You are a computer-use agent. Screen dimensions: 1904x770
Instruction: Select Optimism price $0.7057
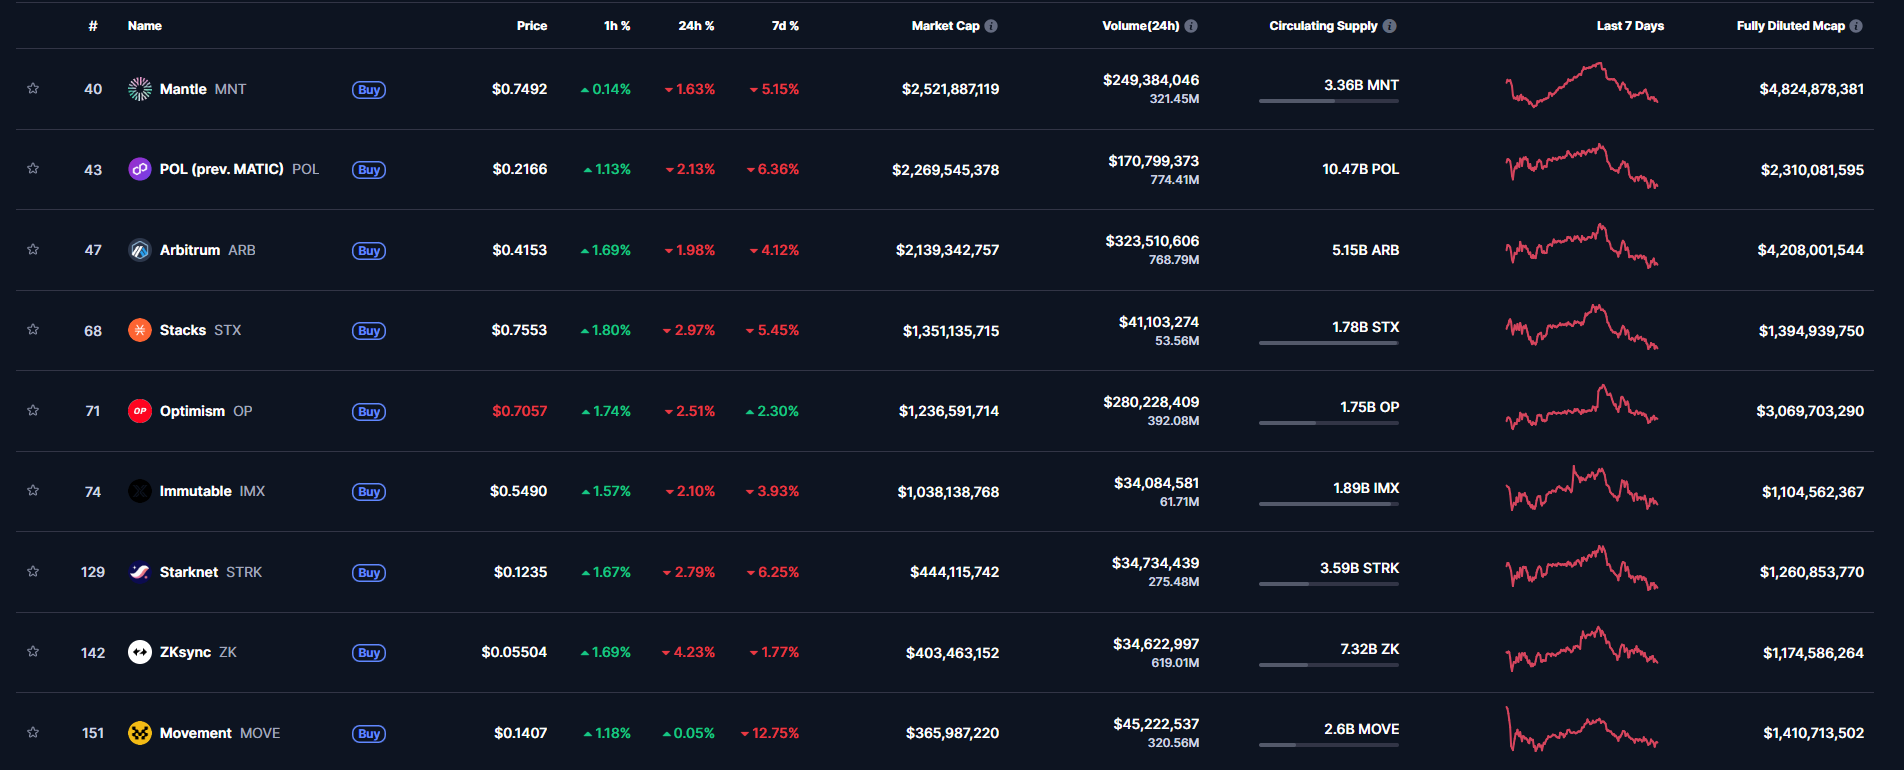(x=520, y=411)
